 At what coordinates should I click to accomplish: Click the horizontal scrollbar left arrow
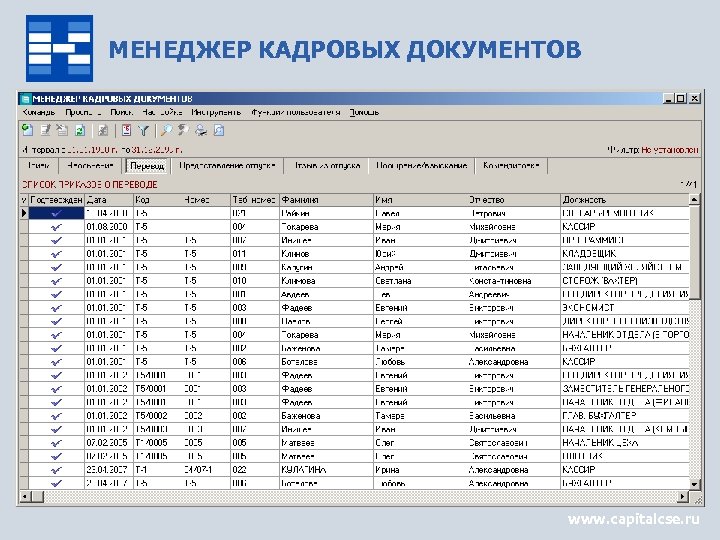(24, 496)
